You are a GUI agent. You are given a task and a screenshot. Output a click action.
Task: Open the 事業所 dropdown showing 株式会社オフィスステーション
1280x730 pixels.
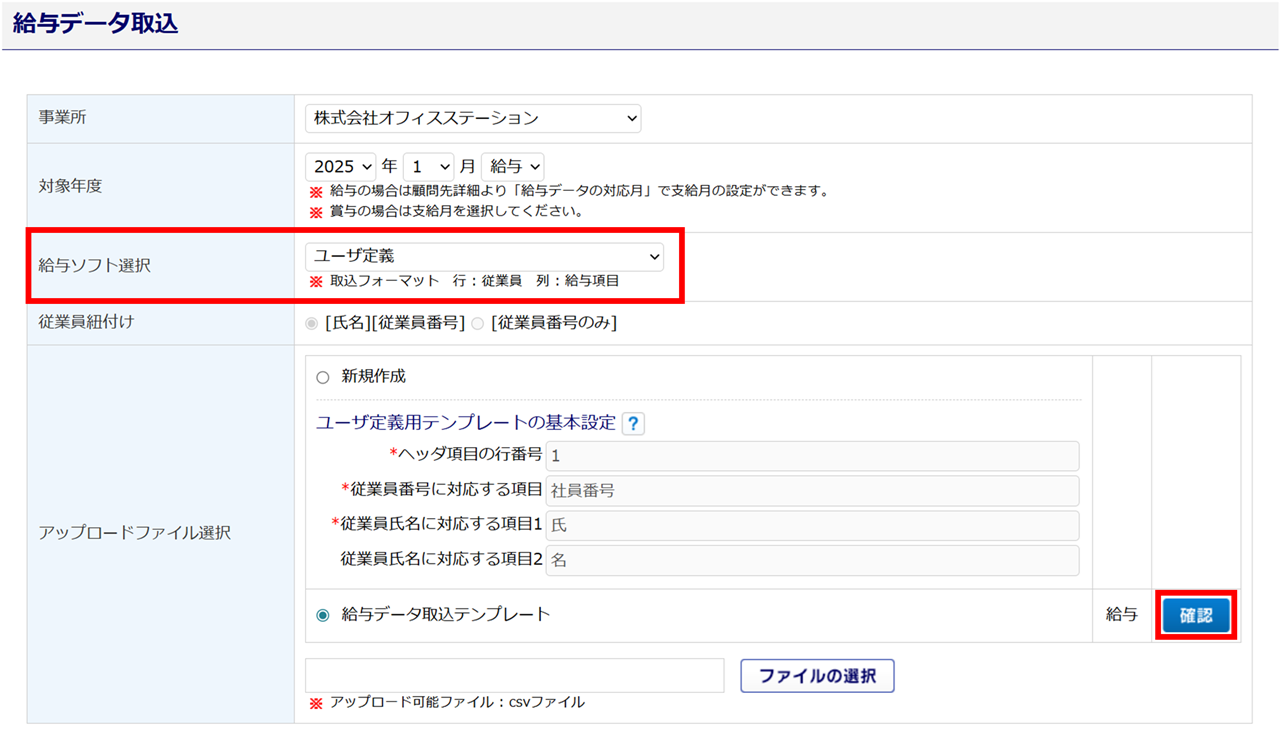472,118
